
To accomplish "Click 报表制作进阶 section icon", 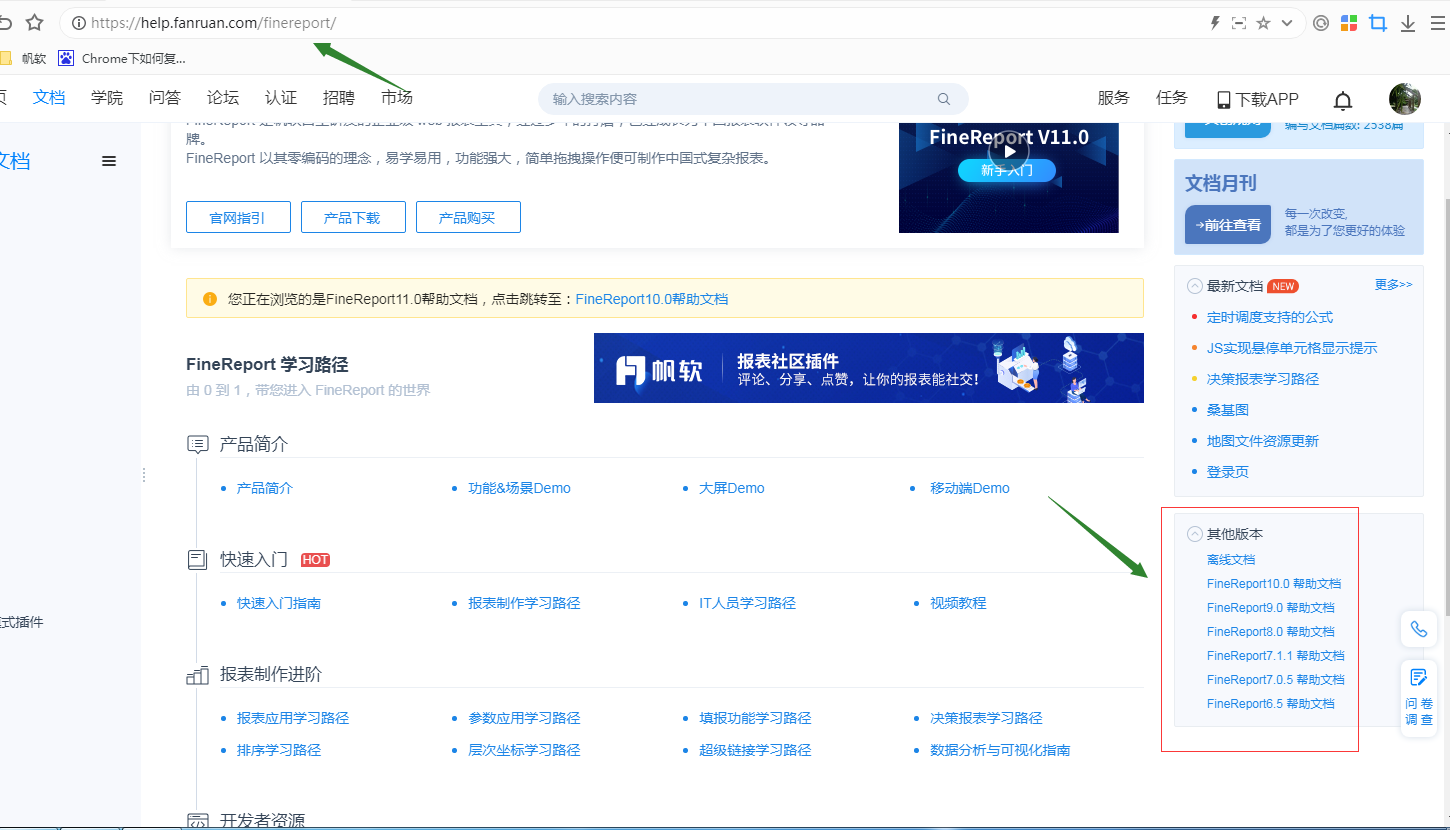I will 198,675.
